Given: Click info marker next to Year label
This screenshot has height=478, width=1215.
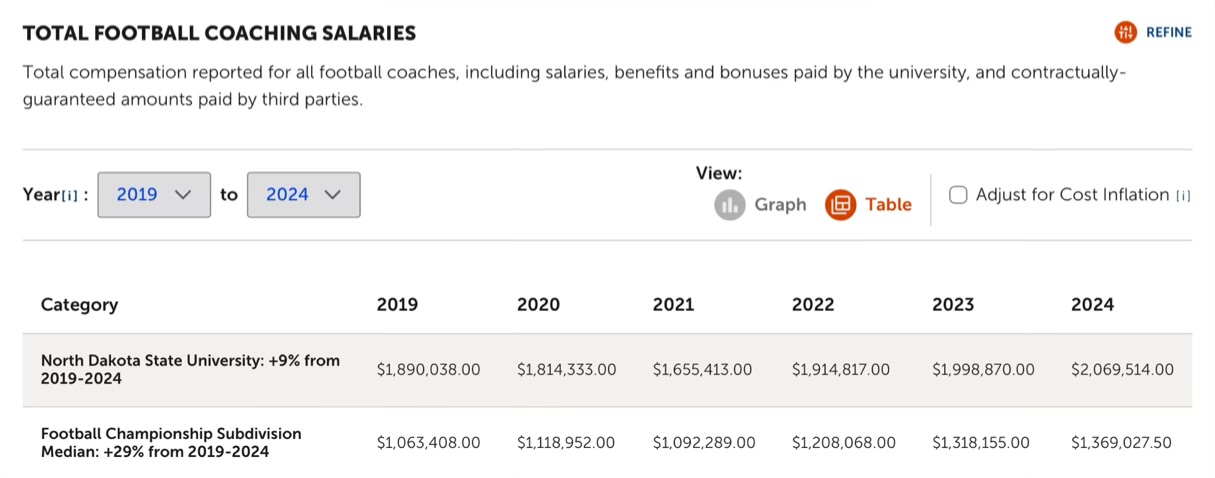Looking at the screenshot, I should pos(70,195).
